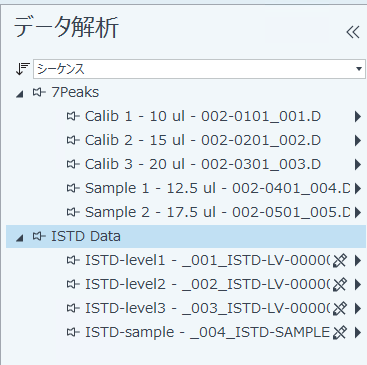Select the ISTD Data sequence row

click(186, 236)
